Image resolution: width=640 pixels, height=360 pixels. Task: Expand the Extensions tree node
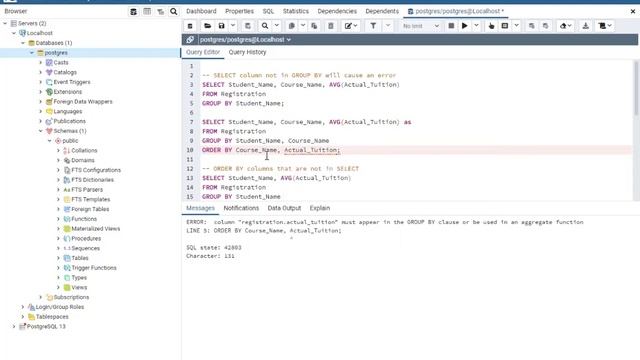40,92
